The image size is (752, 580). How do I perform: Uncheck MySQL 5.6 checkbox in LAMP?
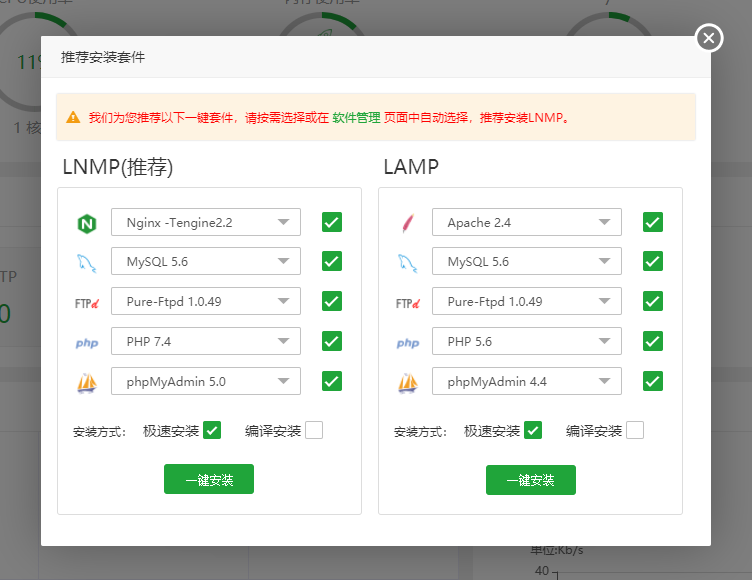coord(653,261)
